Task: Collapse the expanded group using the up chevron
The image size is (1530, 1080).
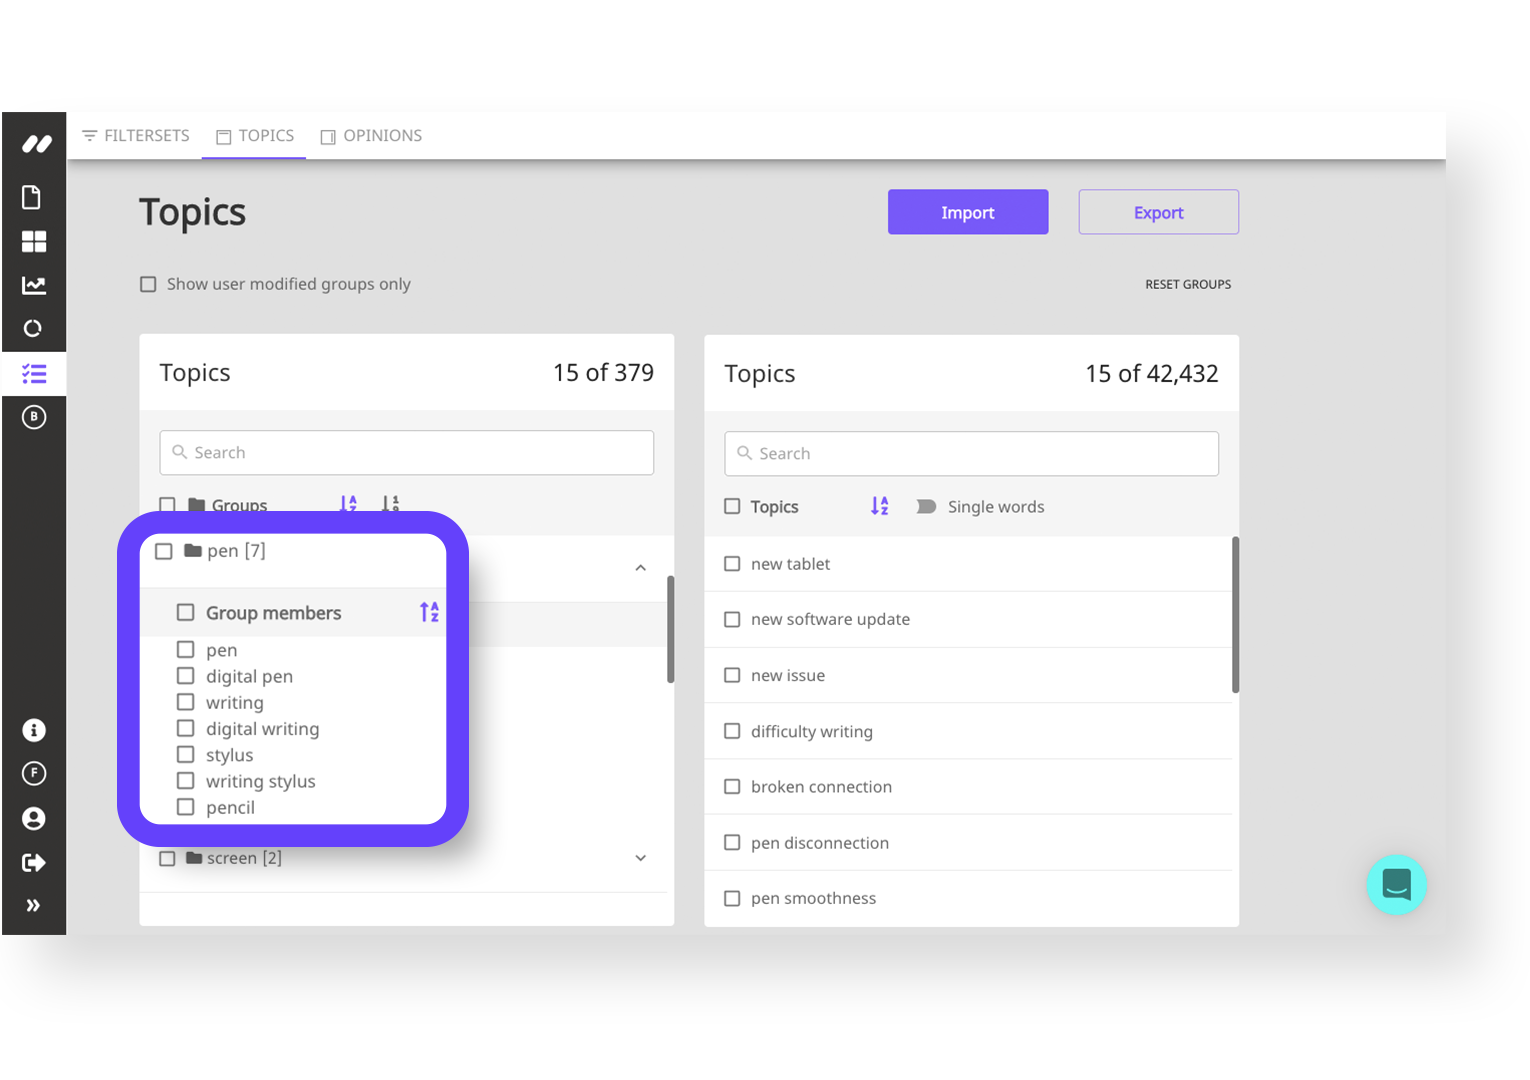Action: (640, 567)
